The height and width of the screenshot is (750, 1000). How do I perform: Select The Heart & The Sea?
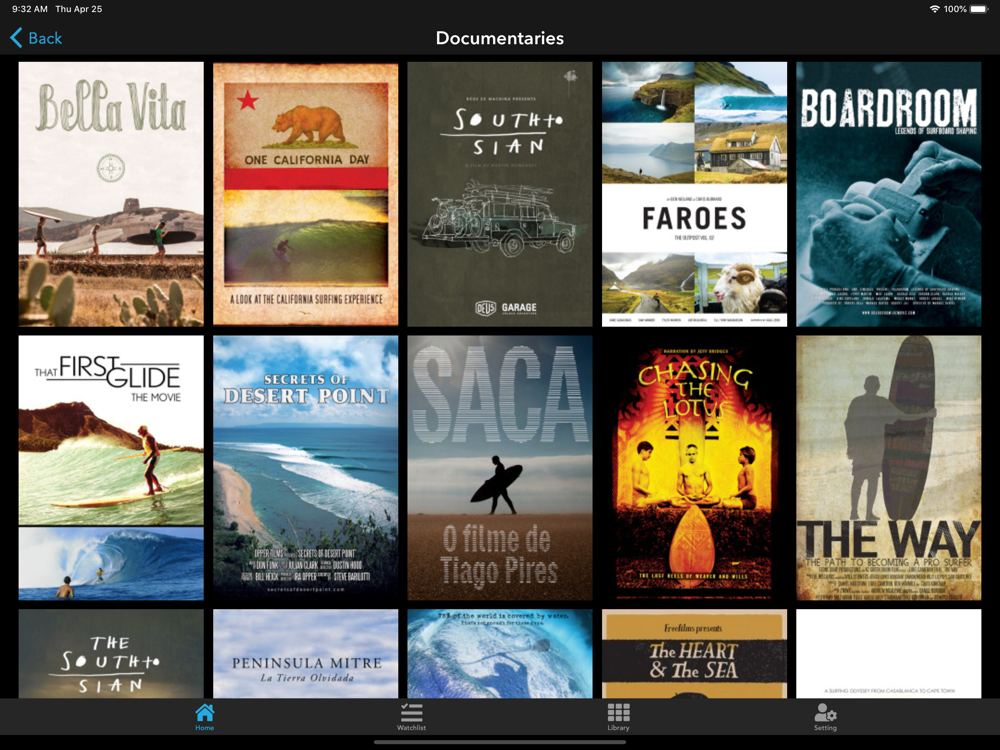694,653
